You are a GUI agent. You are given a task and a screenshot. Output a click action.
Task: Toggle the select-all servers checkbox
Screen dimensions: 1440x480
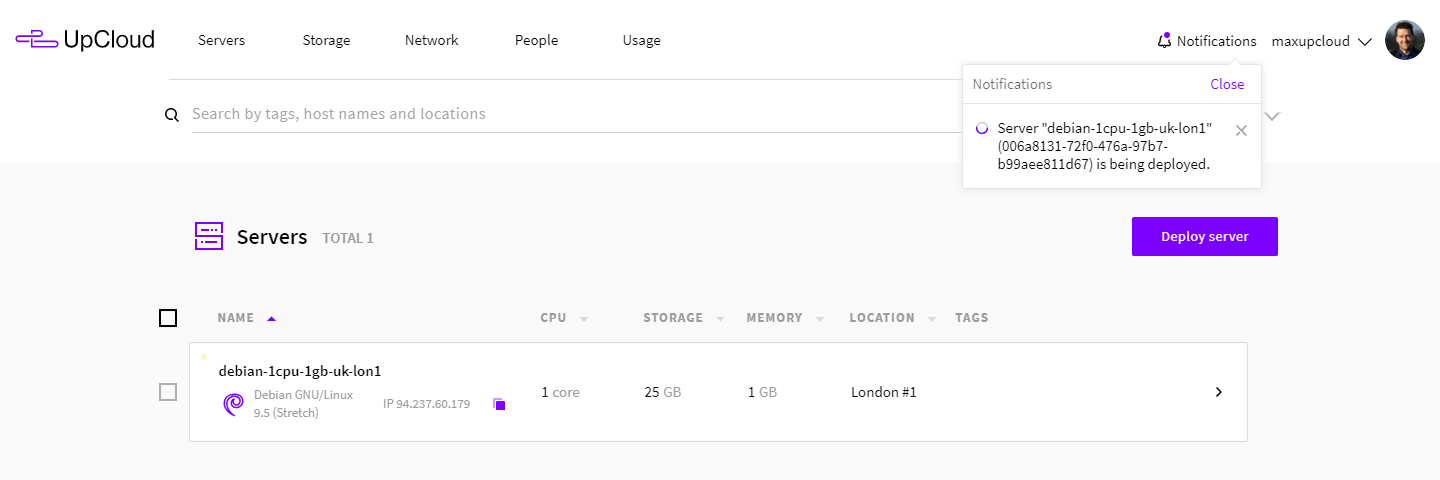(168, 318)
